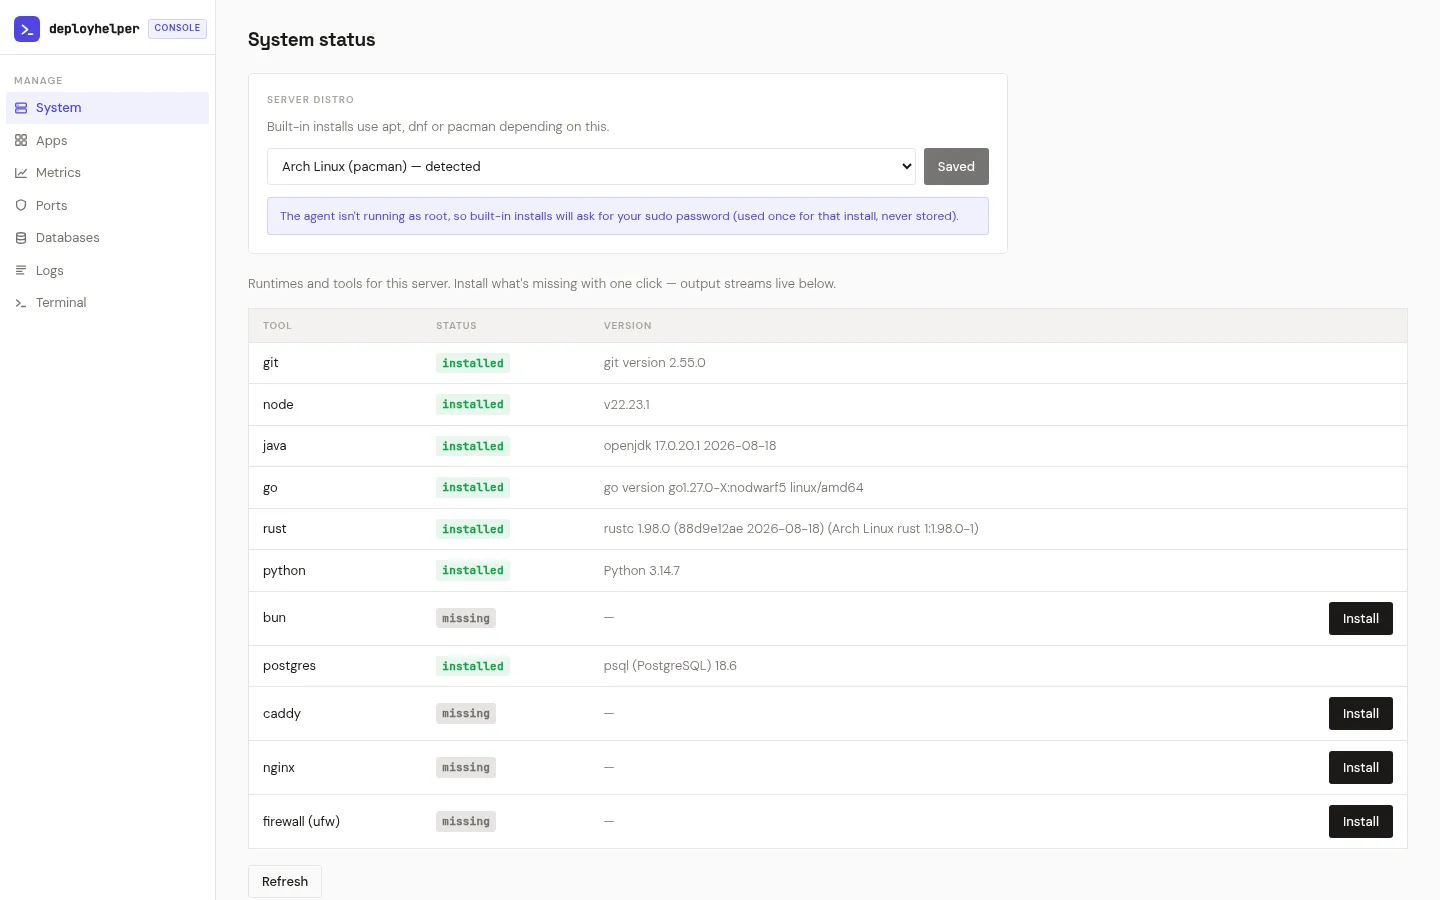Click the Terminal prompt icon
Viewport: 1440px width, 900px height.
point(21,303)
